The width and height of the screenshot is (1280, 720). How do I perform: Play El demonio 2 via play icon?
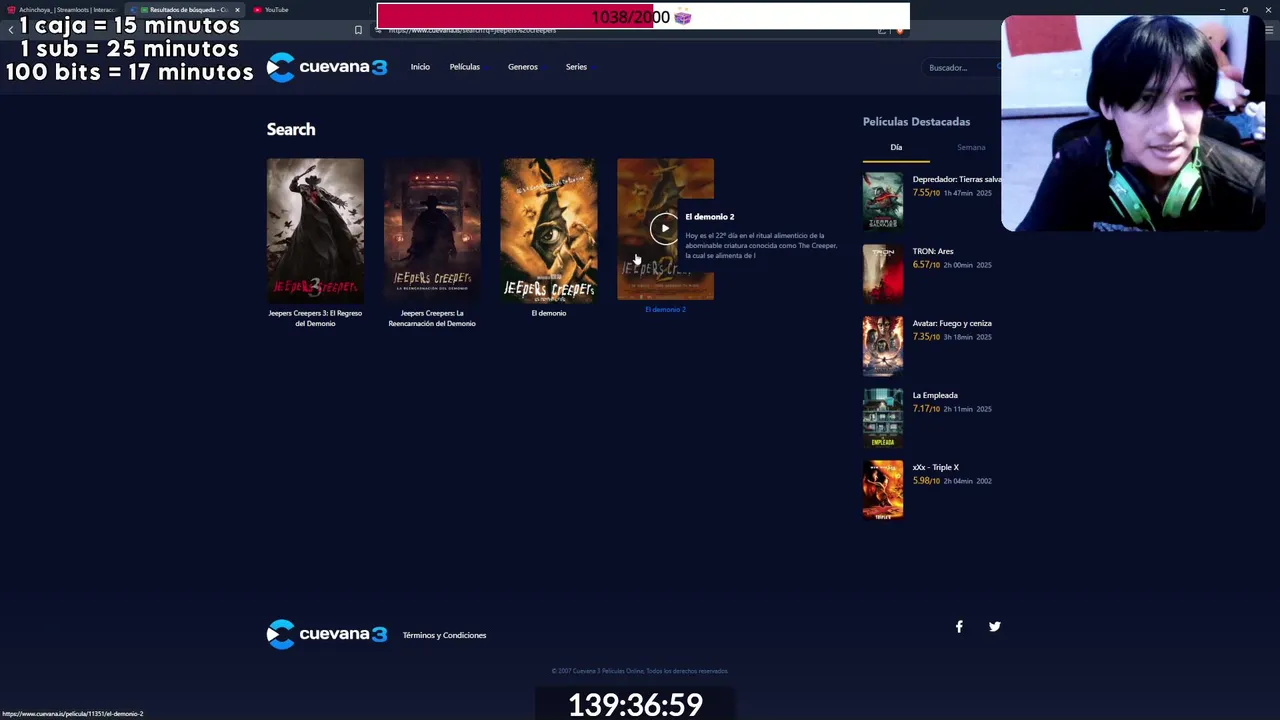(664, 228)
